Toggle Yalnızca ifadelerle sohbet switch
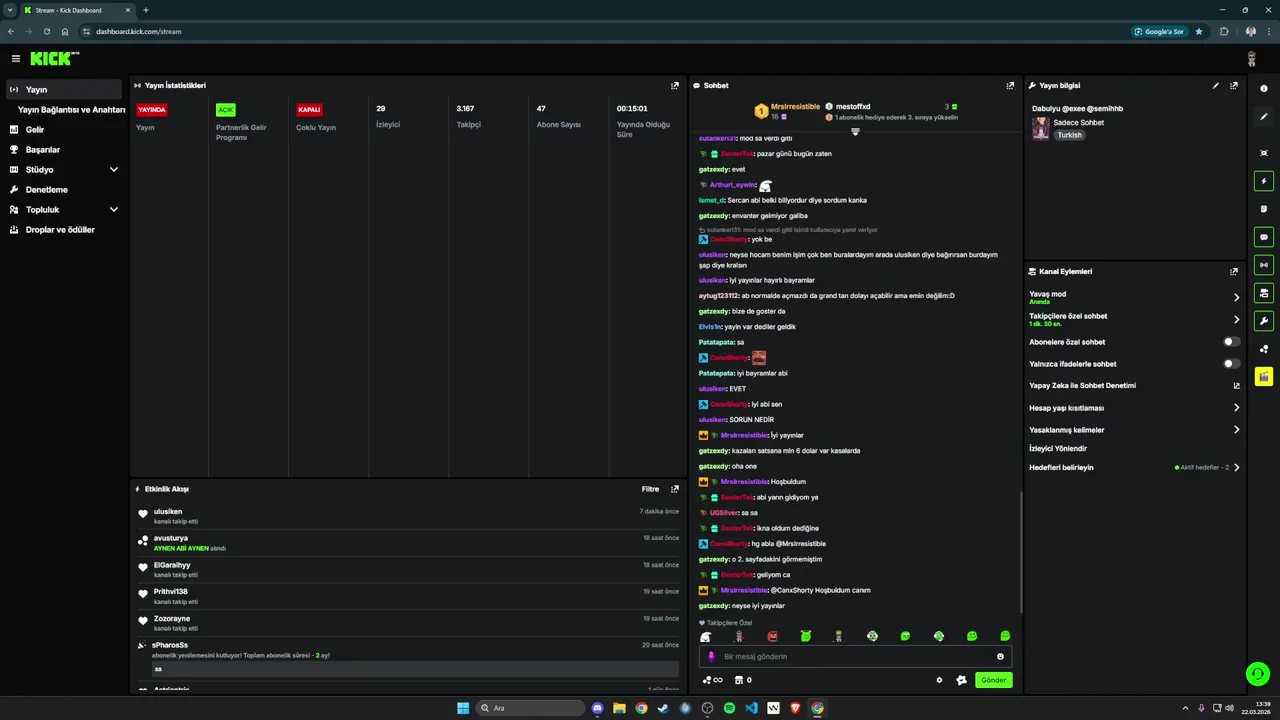The image size is (1280, 720). tap(1232, 364)
